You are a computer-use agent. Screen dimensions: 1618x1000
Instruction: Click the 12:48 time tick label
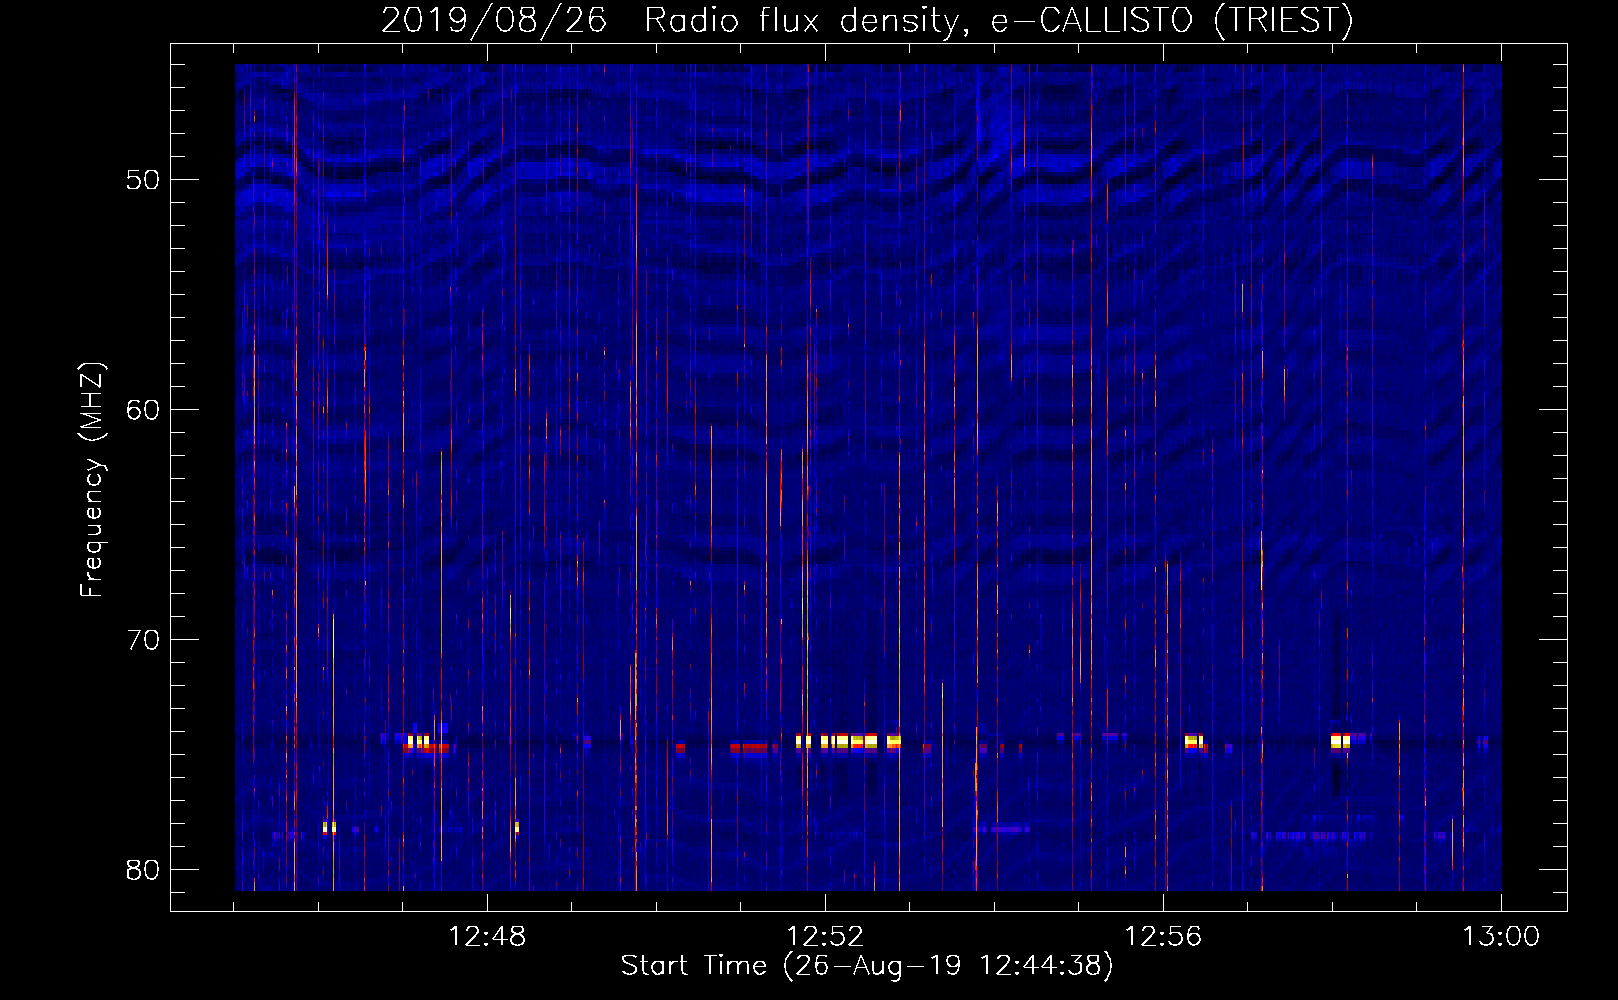pyautogui.click(x=487, y=937)
